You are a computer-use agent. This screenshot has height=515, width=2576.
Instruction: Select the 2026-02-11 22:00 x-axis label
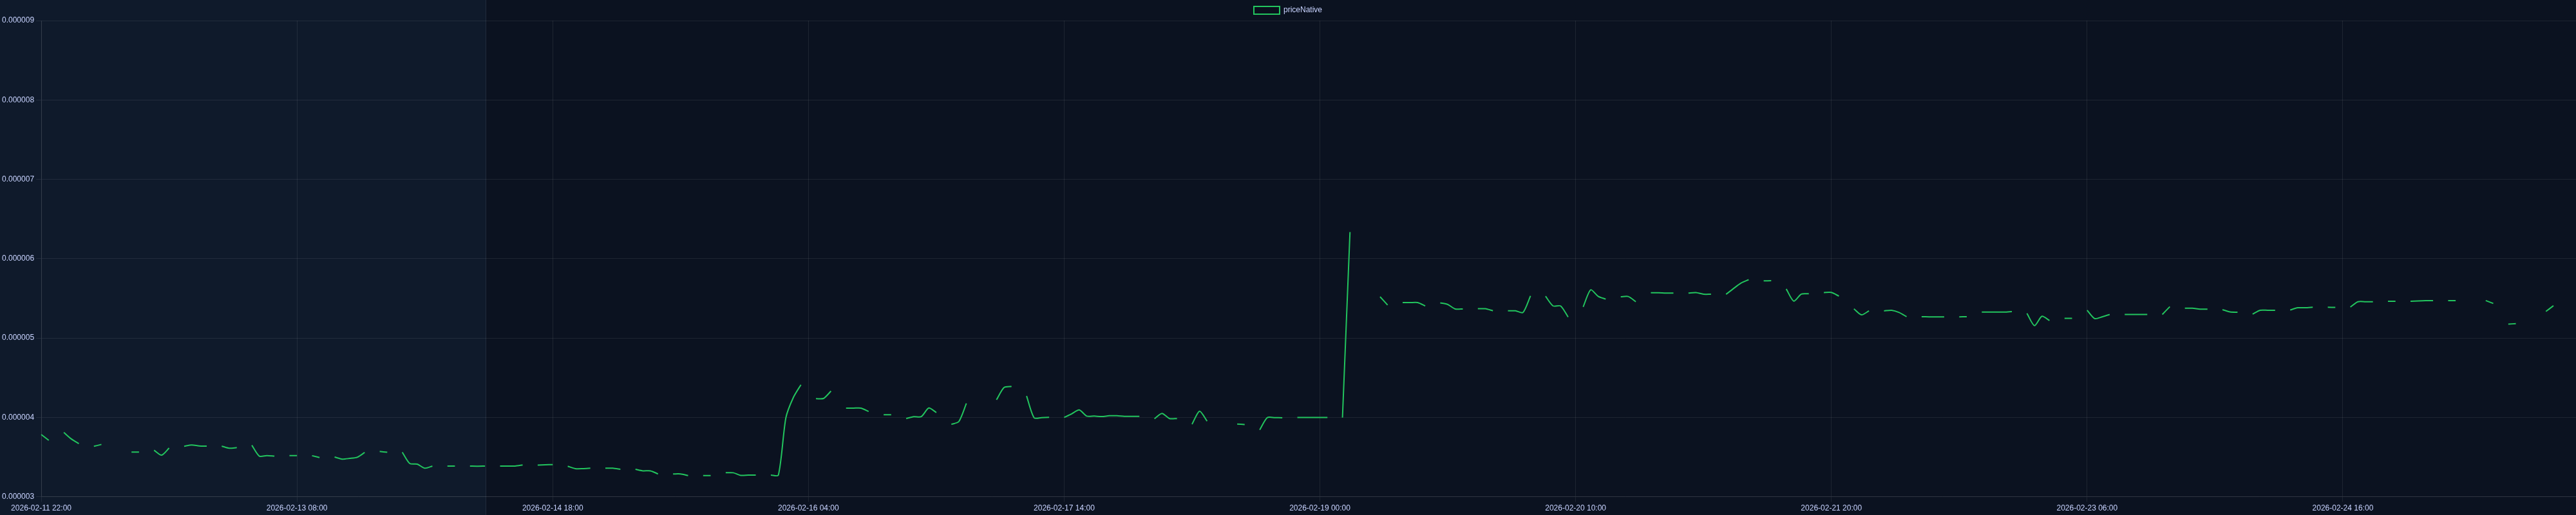click(41, 508)
